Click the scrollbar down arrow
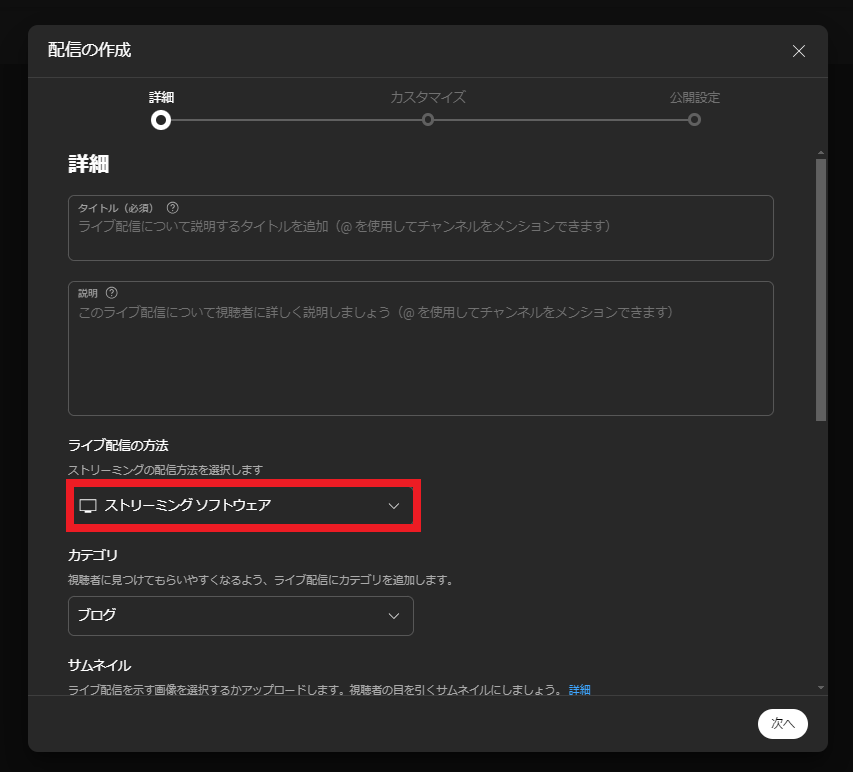 (821, 687)
